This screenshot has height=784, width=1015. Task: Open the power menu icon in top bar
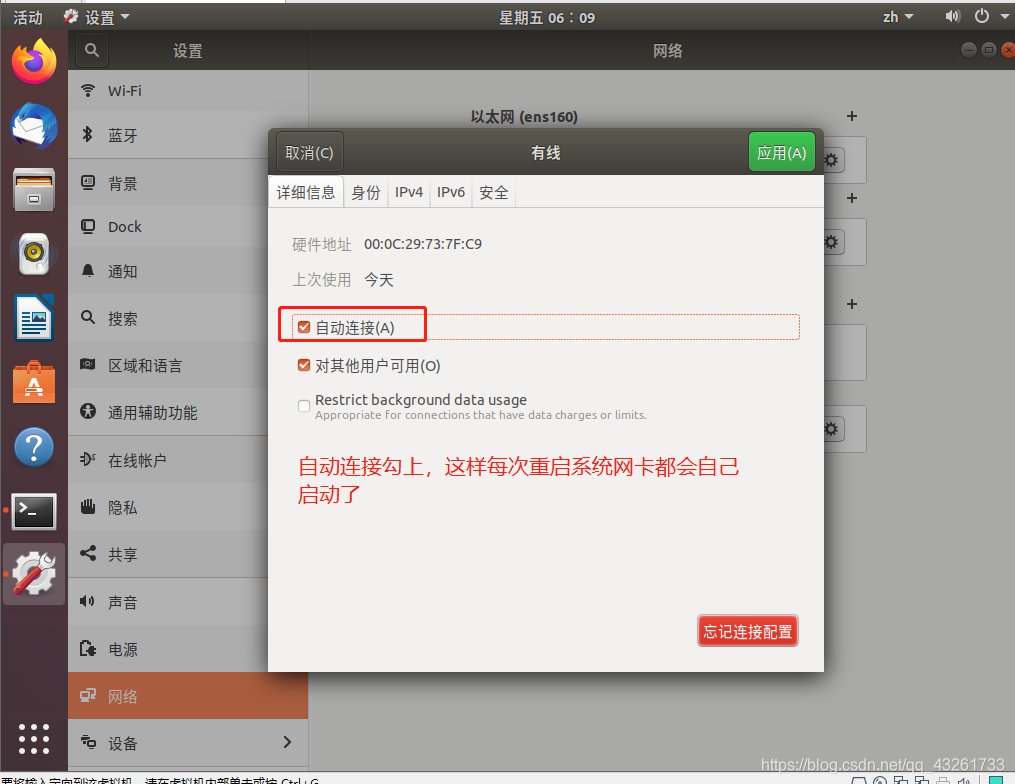pos(982,16)
